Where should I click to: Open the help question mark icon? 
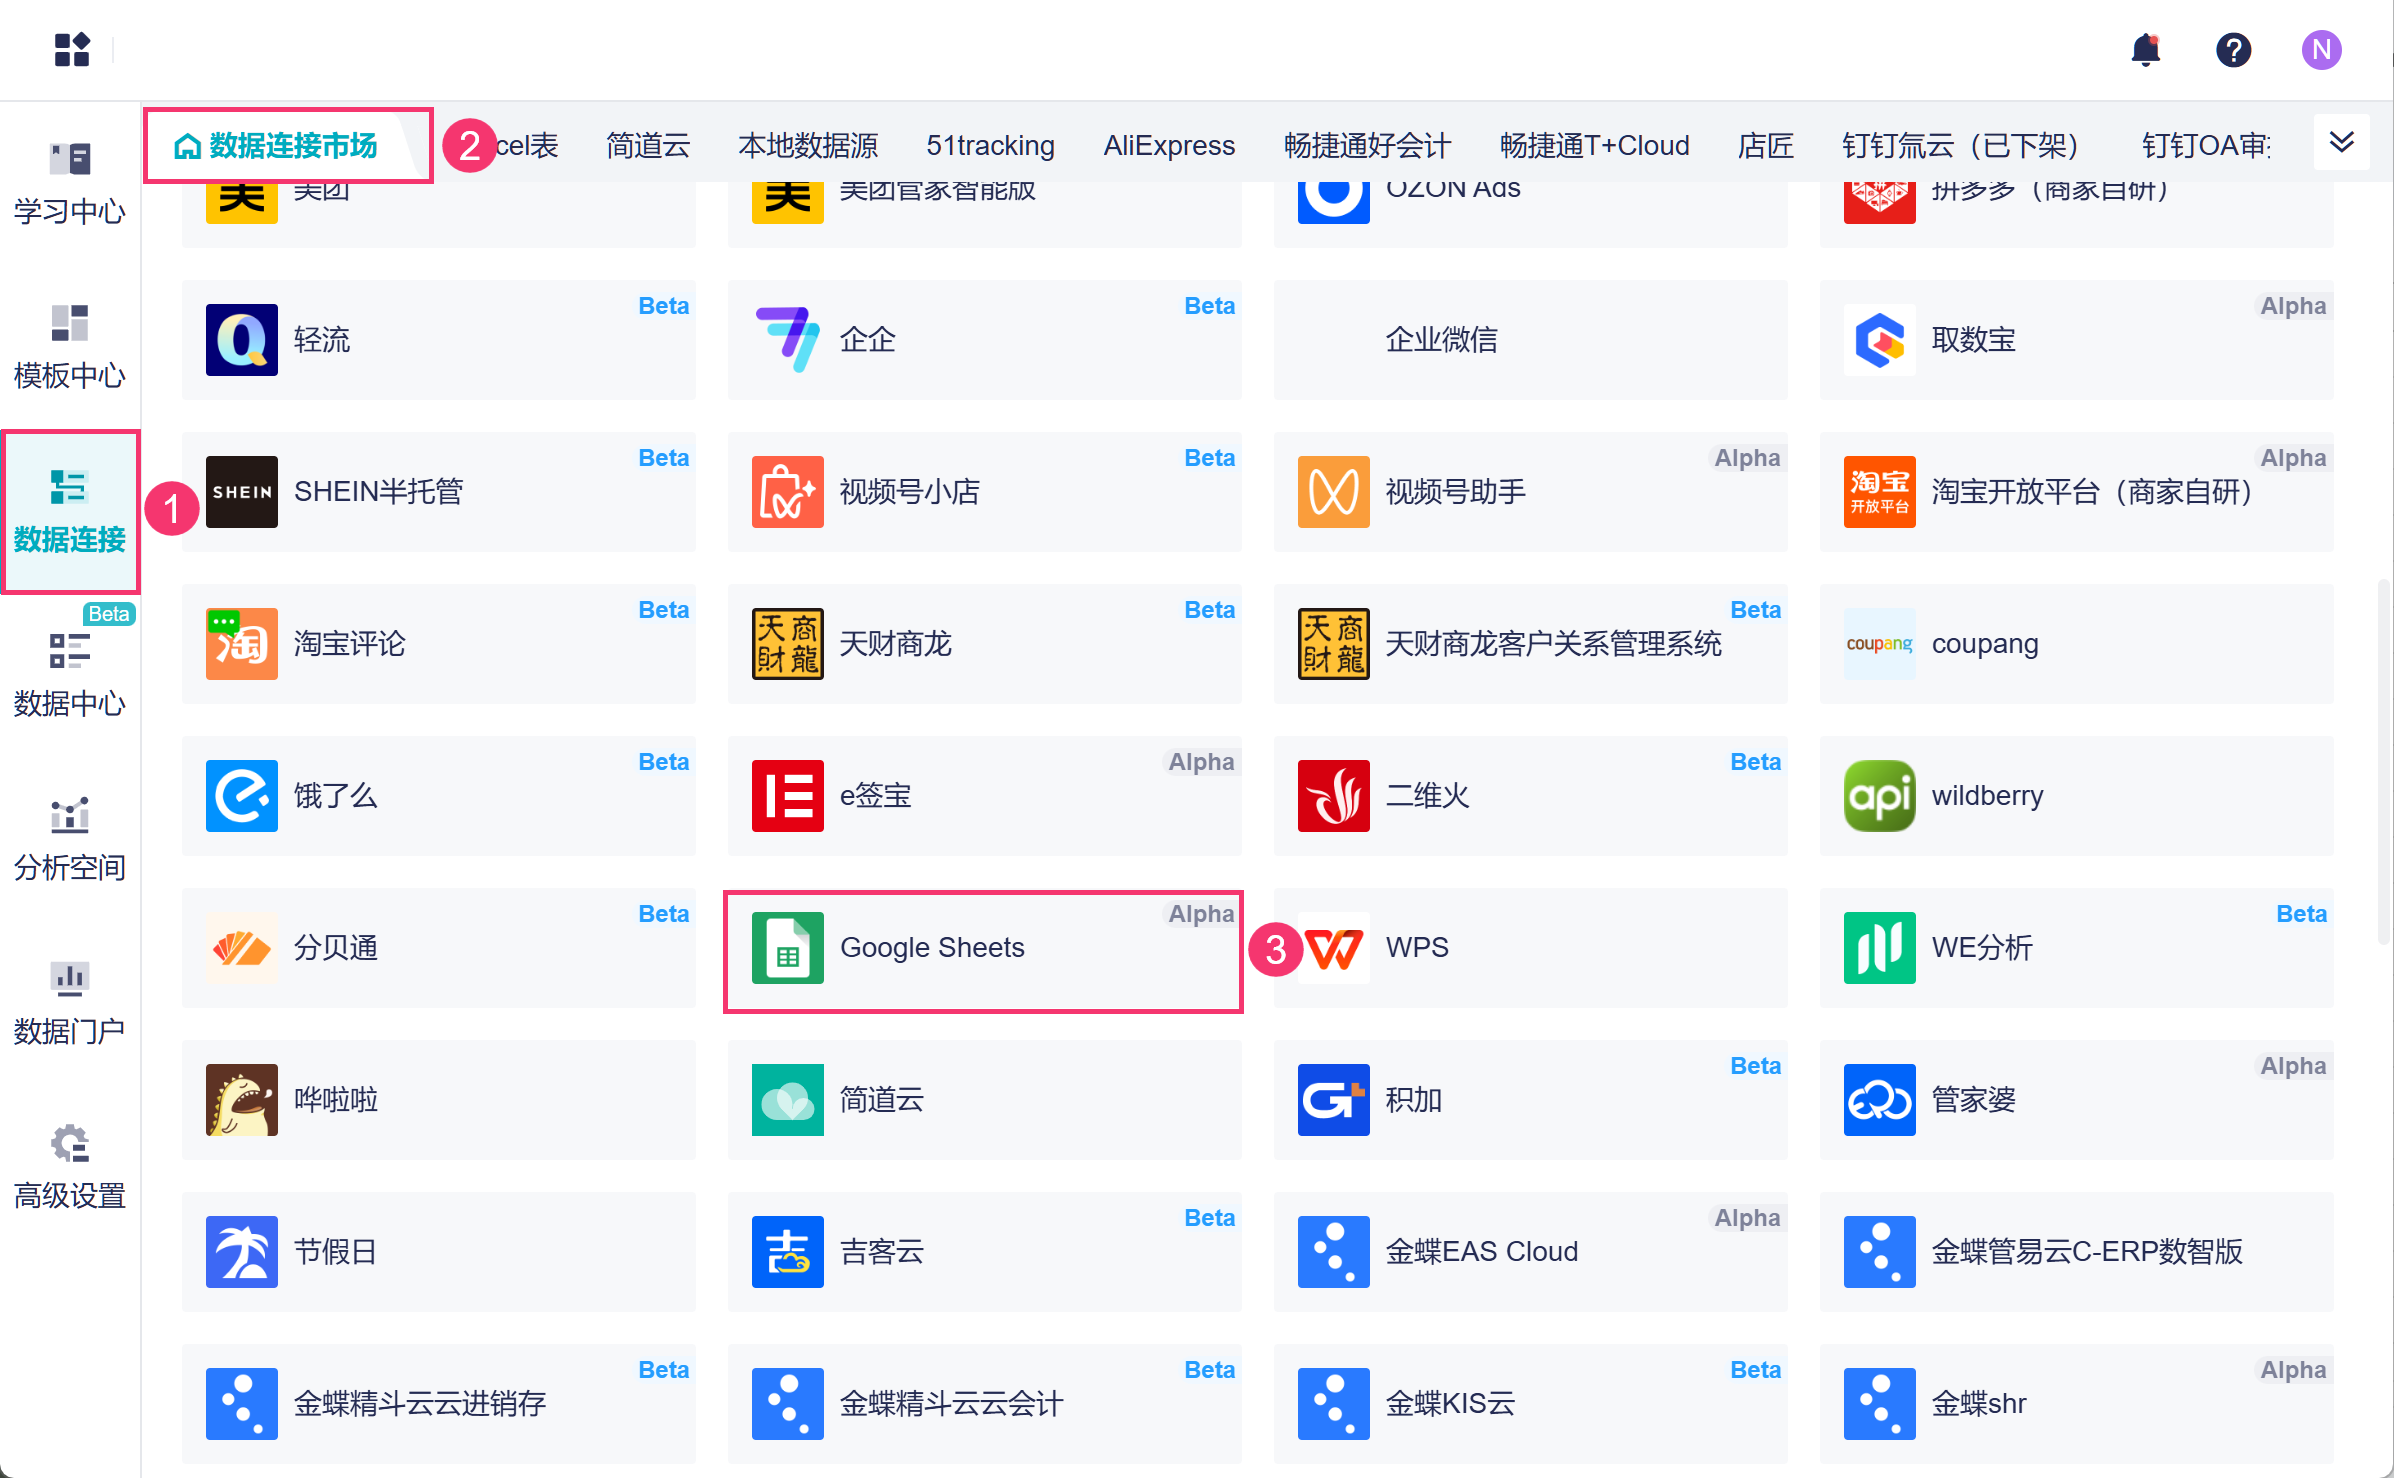point(2233,49)
